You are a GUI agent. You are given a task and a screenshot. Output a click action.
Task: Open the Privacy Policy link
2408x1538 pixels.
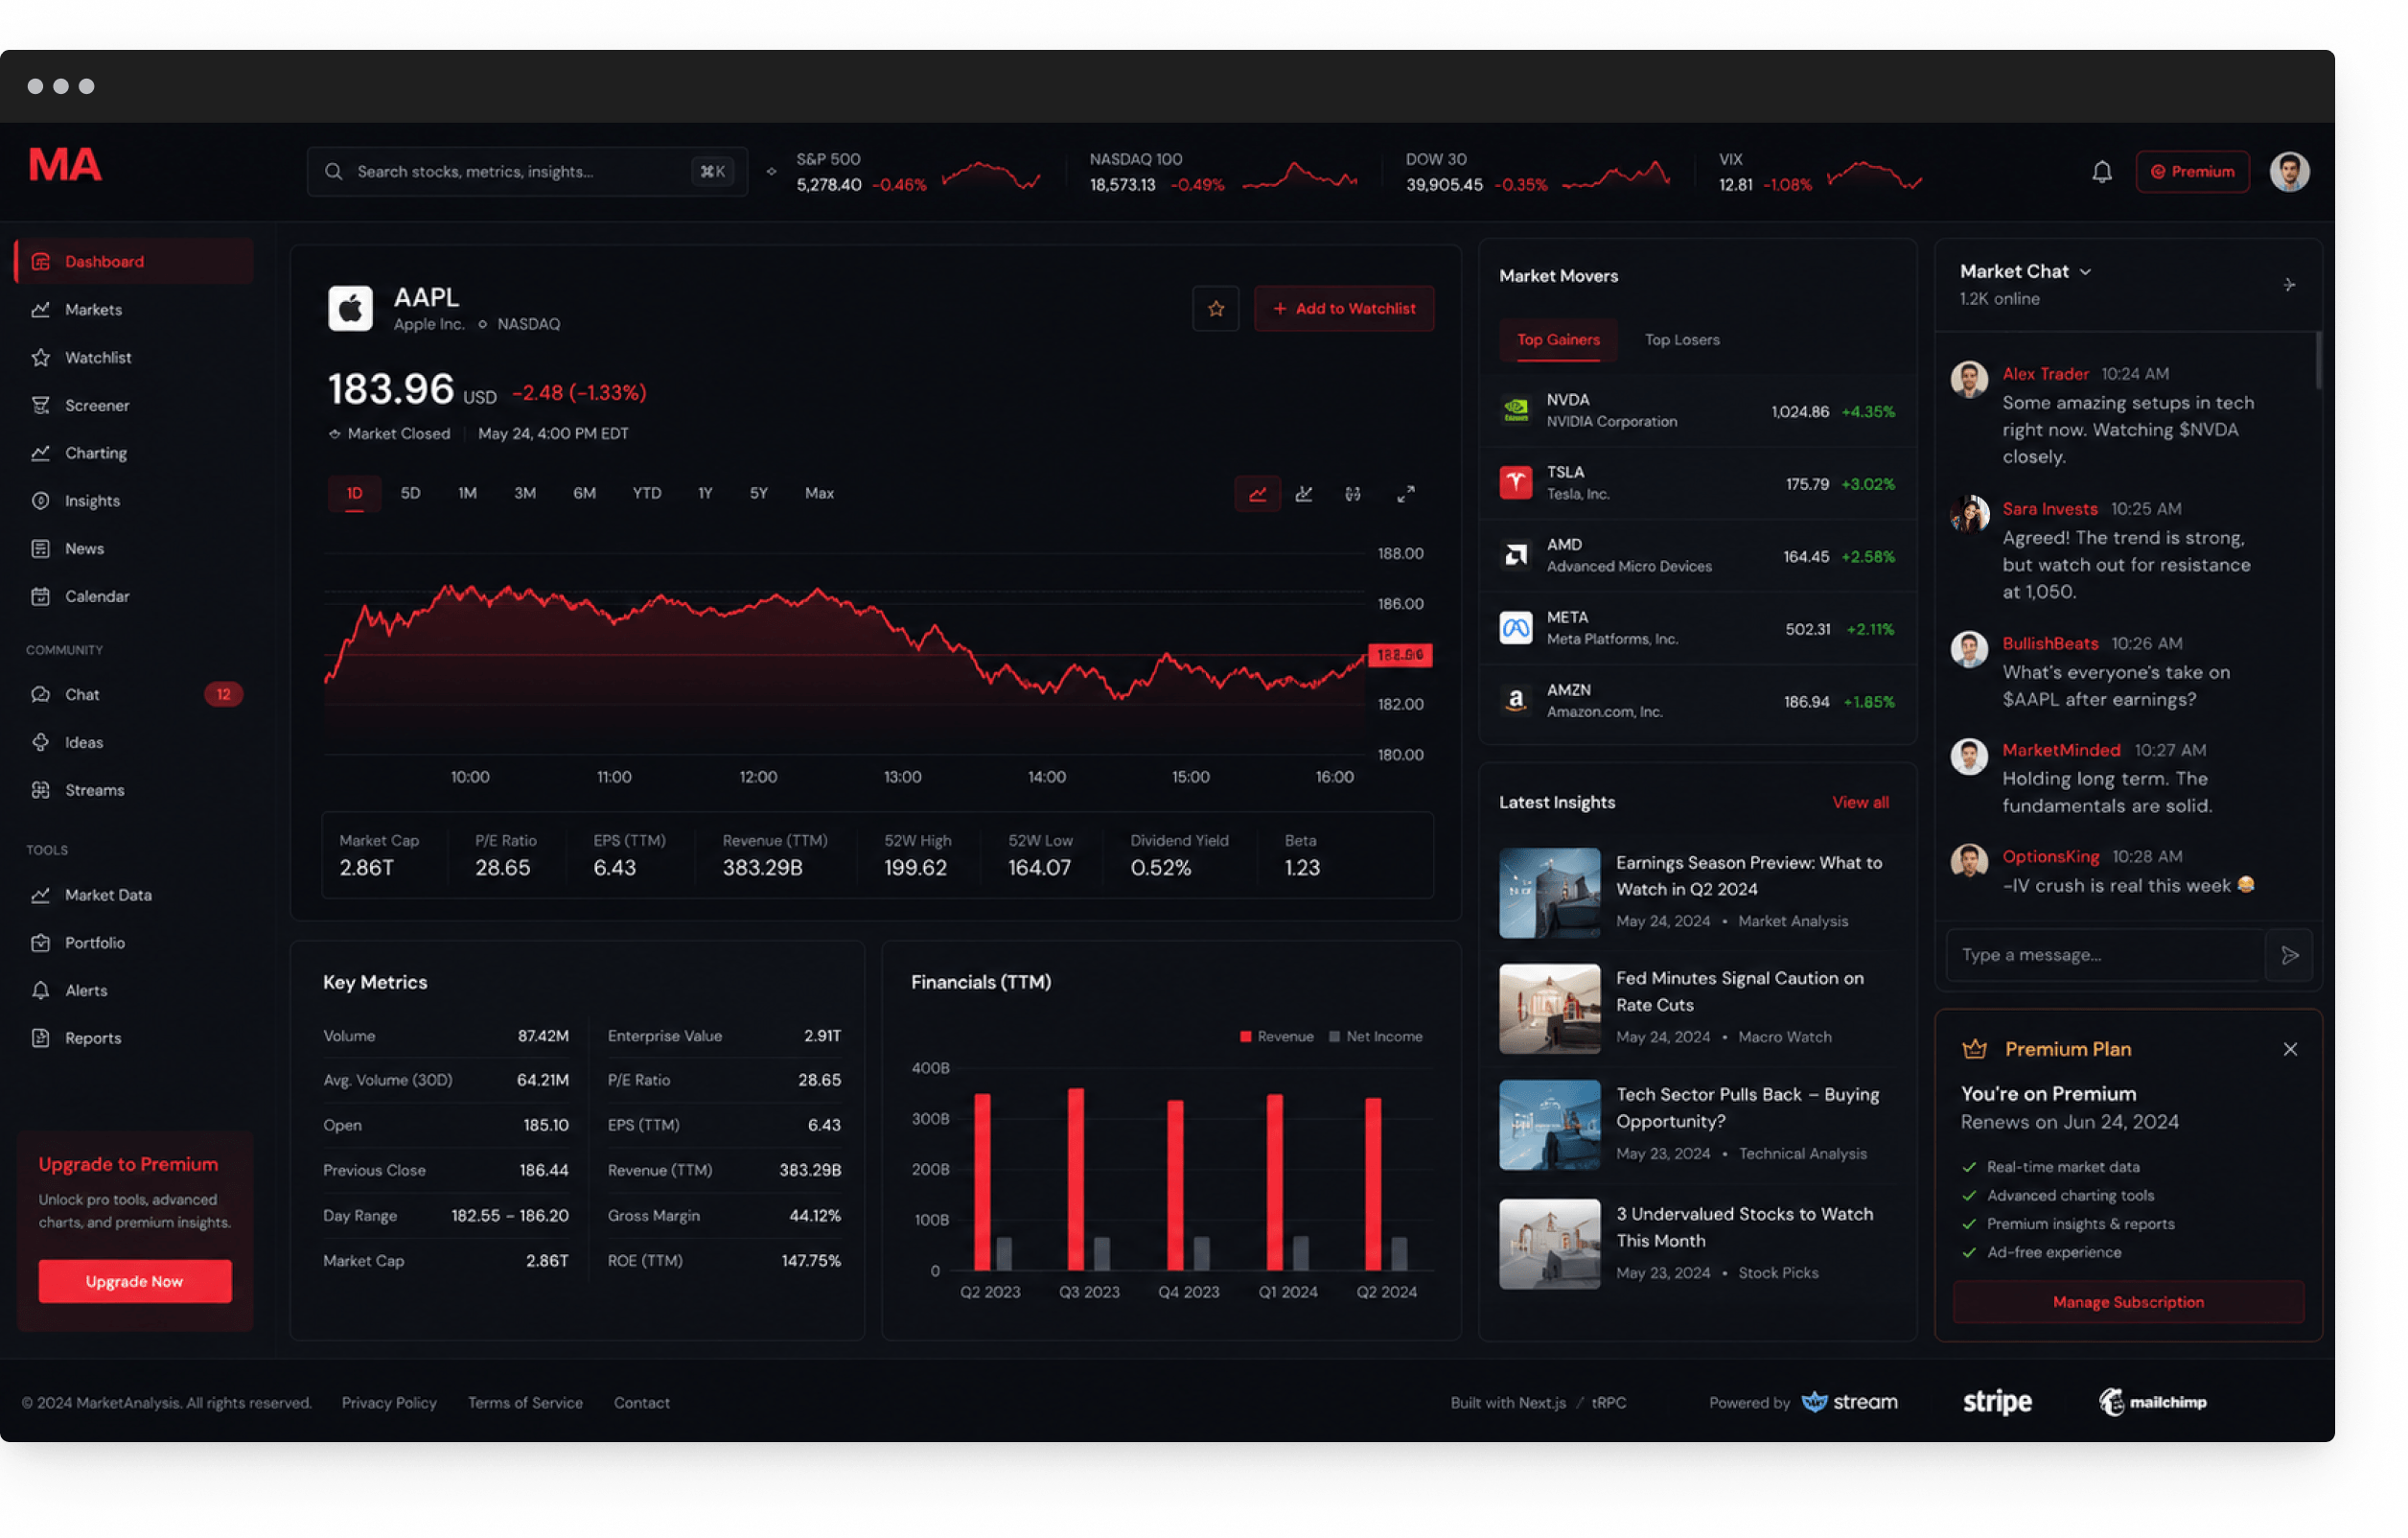[x=389, y=1403]
